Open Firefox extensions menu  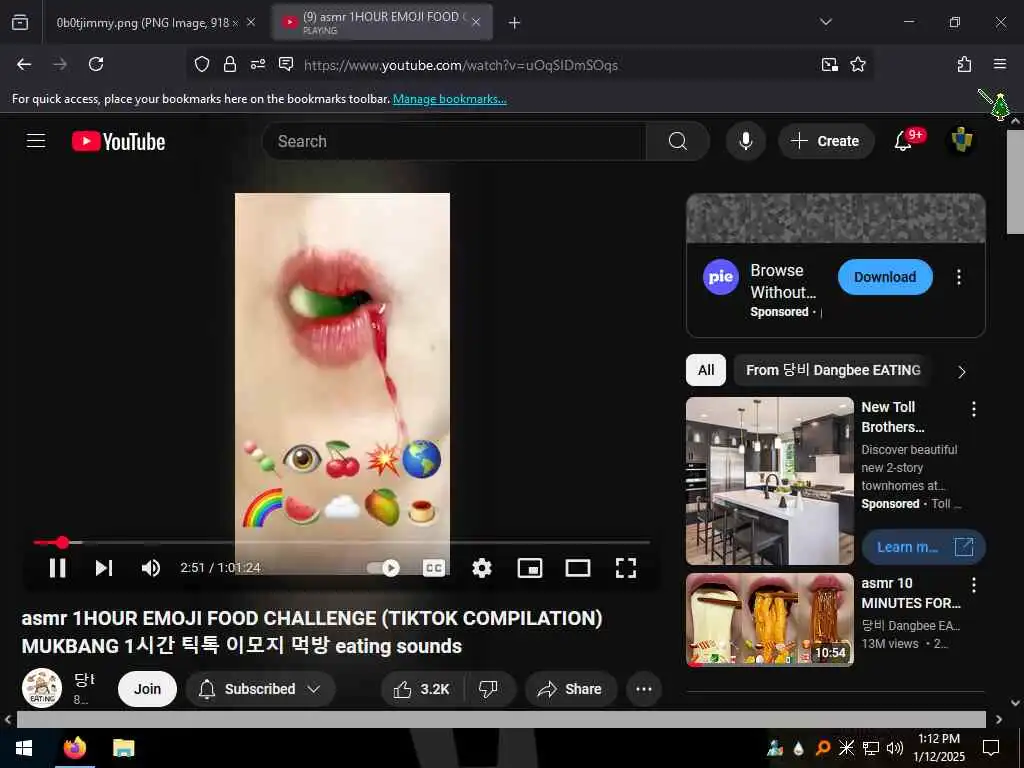tap(965, 64)
